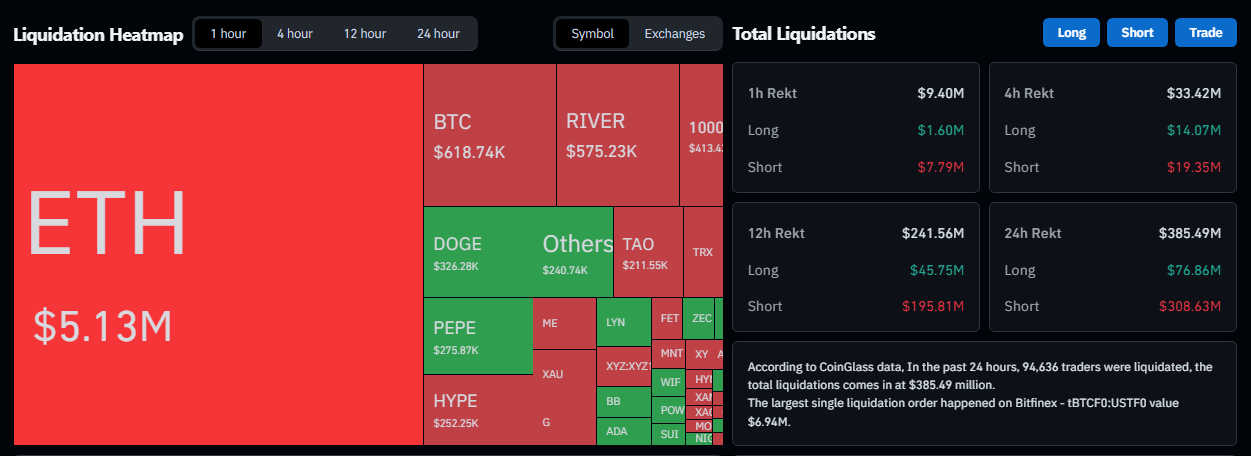Switch heatmap to 12 hour view

point(364,34)
